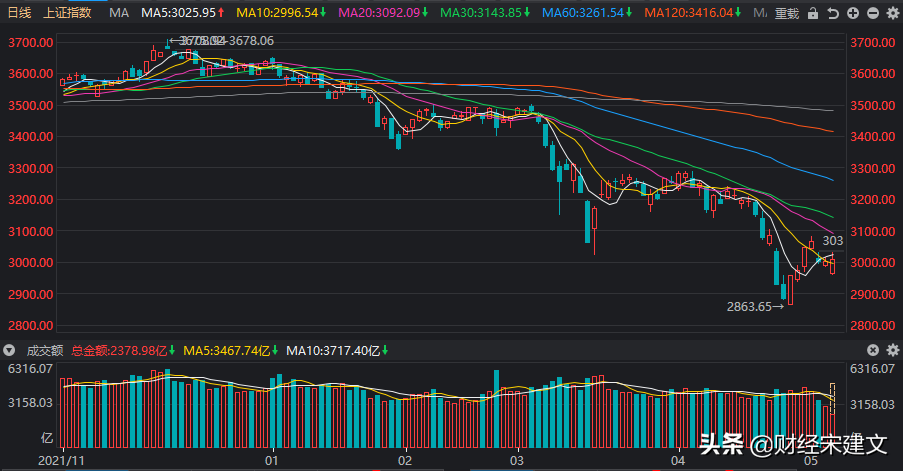Screen dimensions: 903x471
Task: Click the 3700.00 label on left price axis
Action: point(31,43)
